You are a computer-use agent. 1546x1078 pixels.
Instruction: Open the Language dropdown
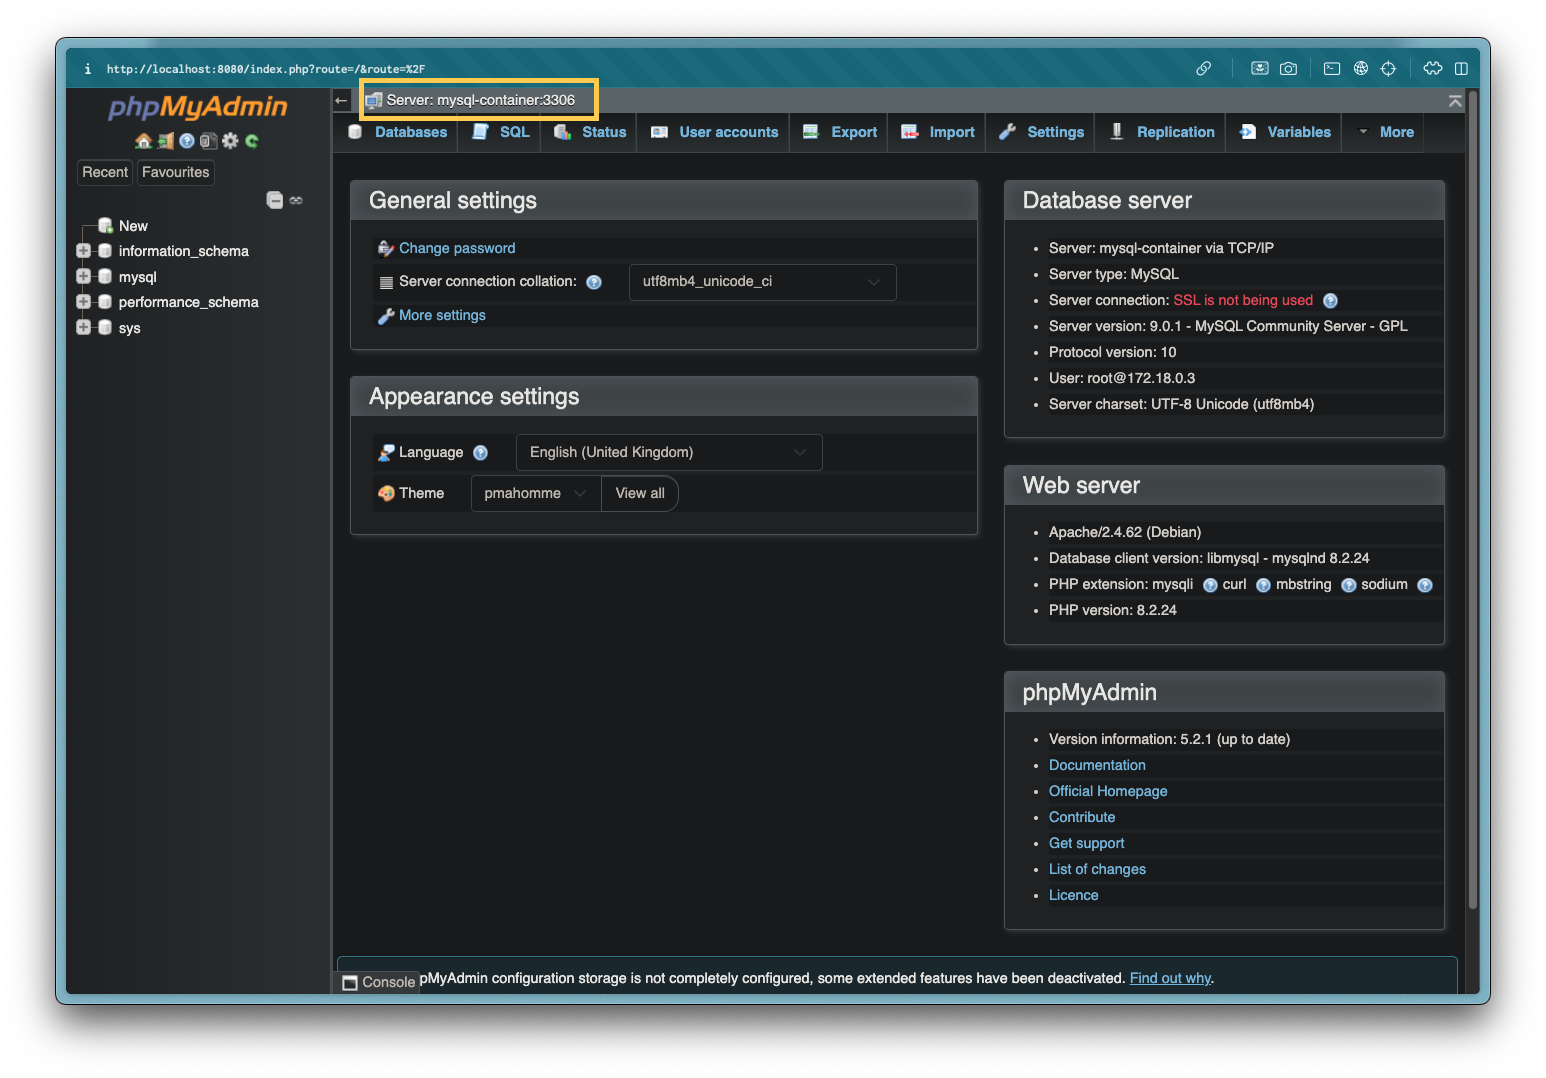(x=669, y=452)
